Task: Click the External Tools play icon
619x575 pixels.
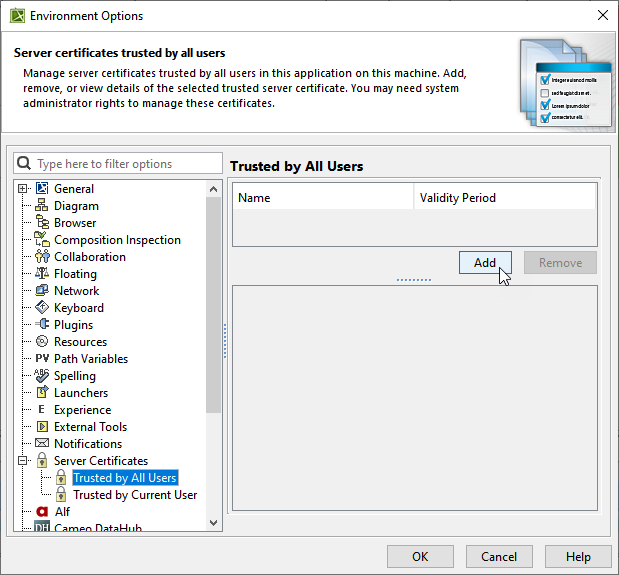Action: point(42,426)
